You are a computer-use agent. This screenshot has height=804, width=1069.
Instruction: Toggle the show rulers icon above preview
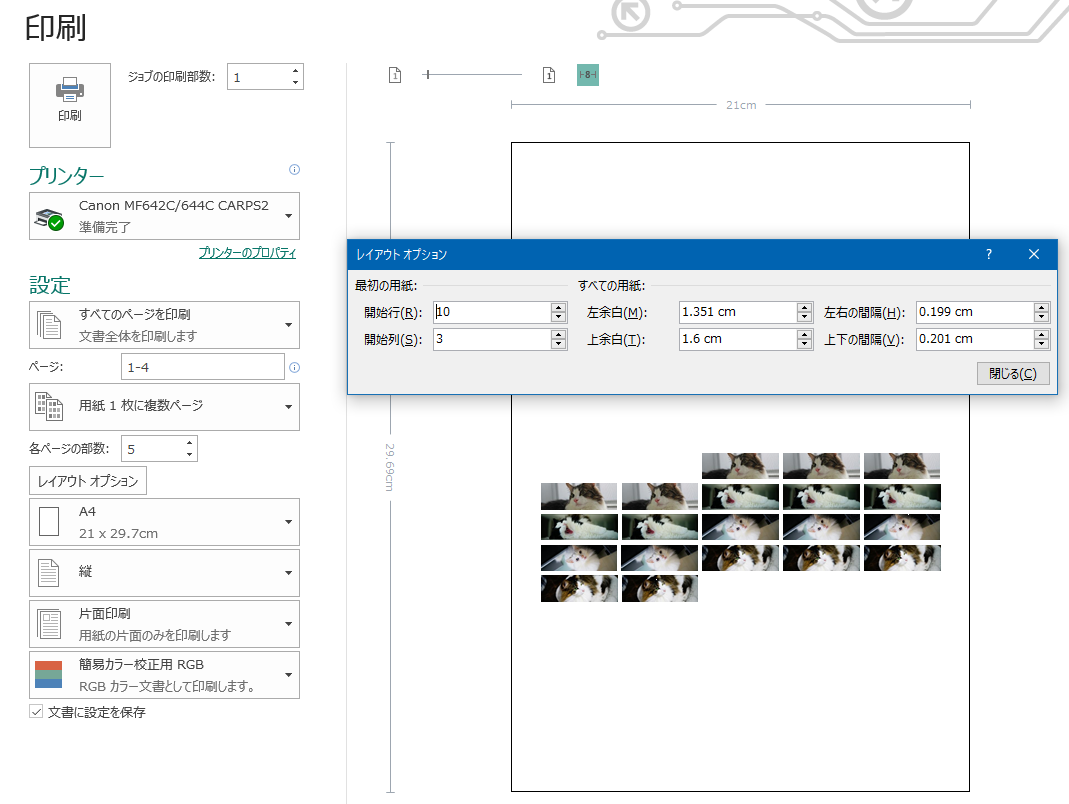pyautogui.click(x=588, y=75)
